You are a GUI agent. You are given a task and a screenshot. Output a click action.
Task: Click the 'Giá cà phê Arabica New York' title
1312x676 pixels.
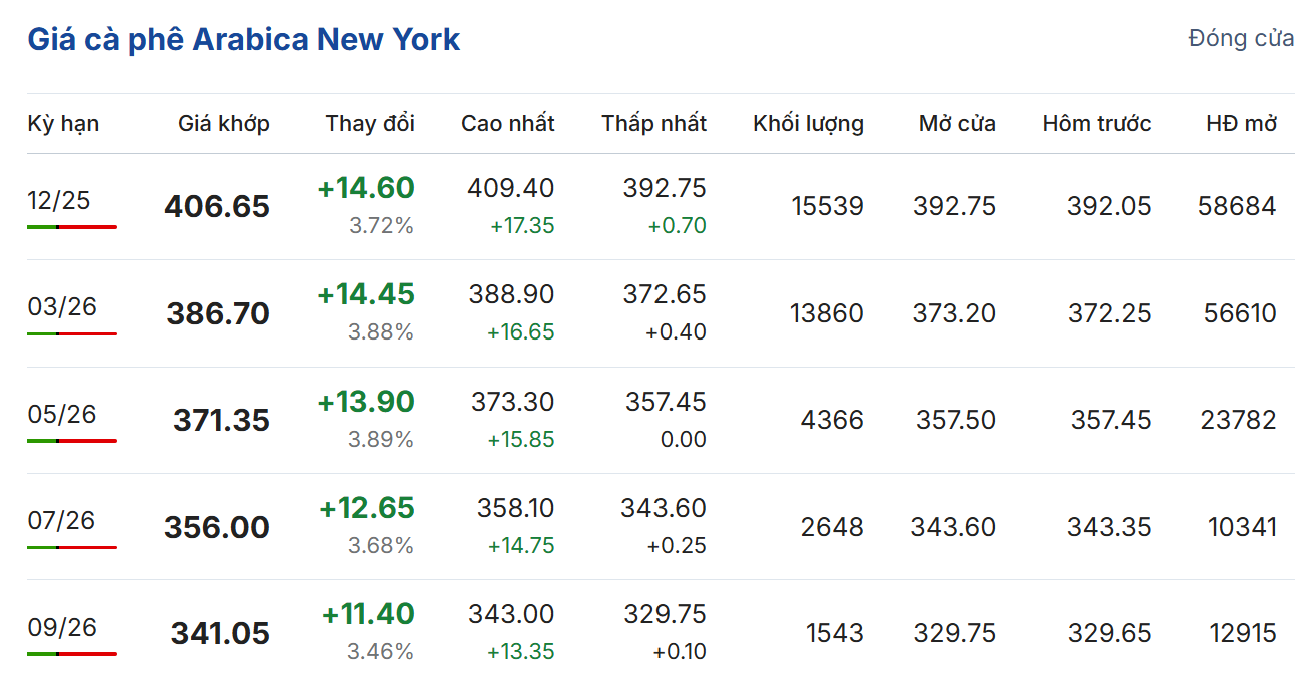click(x=243, y=40)
